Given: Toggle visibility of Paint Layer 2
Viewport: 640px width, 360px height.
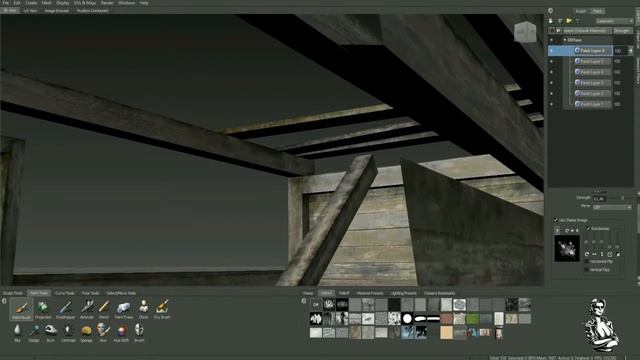Looking at the screenshot, I should 551,93.
